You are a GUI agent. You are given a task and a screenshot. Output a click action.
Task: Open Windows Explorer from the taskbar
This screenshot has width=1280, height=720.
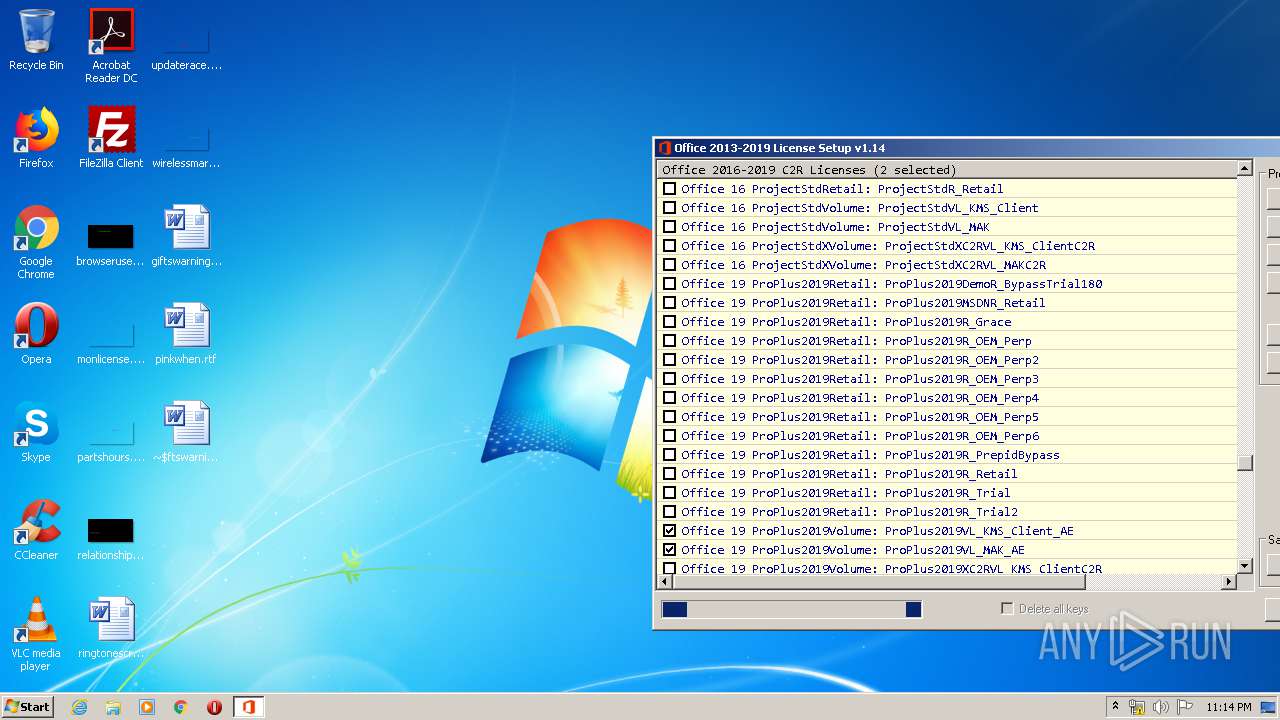tap(113, 707)
